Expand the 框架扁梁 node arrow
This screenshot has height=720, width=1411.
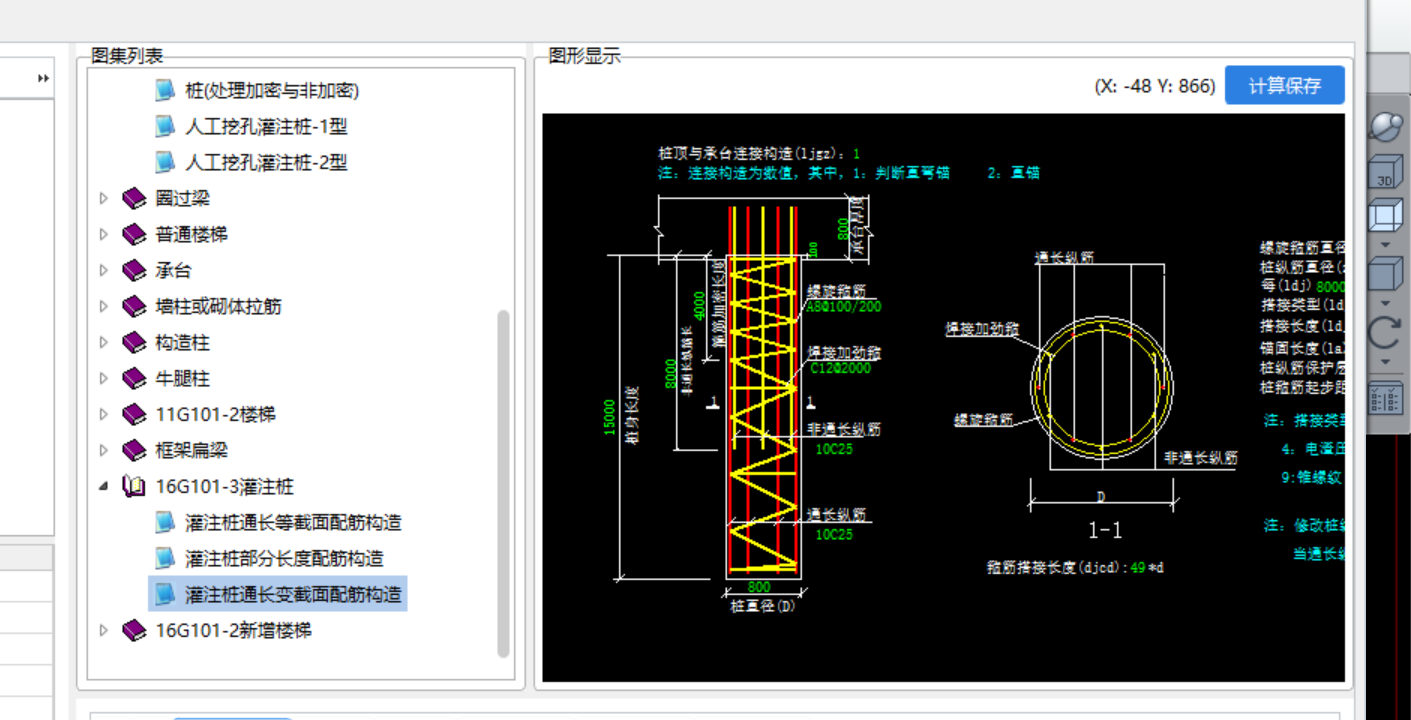(x=103, y=451)
